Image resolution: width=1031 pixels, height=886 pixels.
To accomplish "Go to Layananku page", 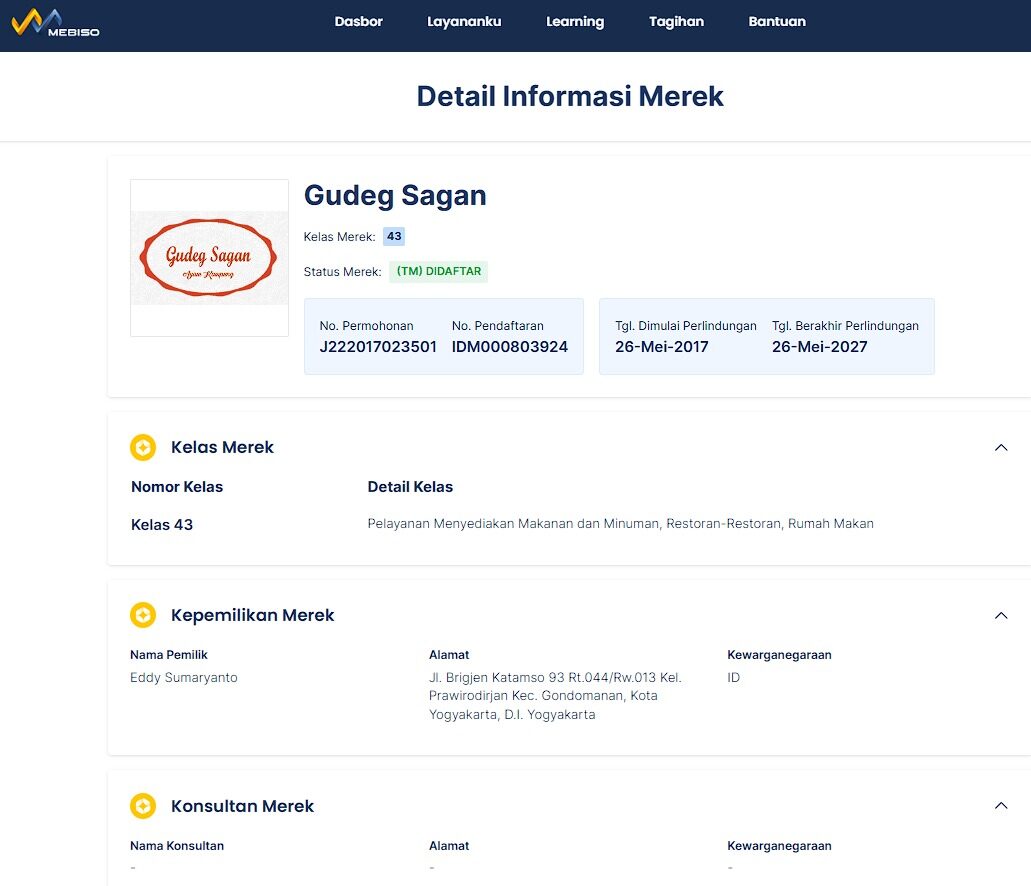I will (x=464, y=22).
